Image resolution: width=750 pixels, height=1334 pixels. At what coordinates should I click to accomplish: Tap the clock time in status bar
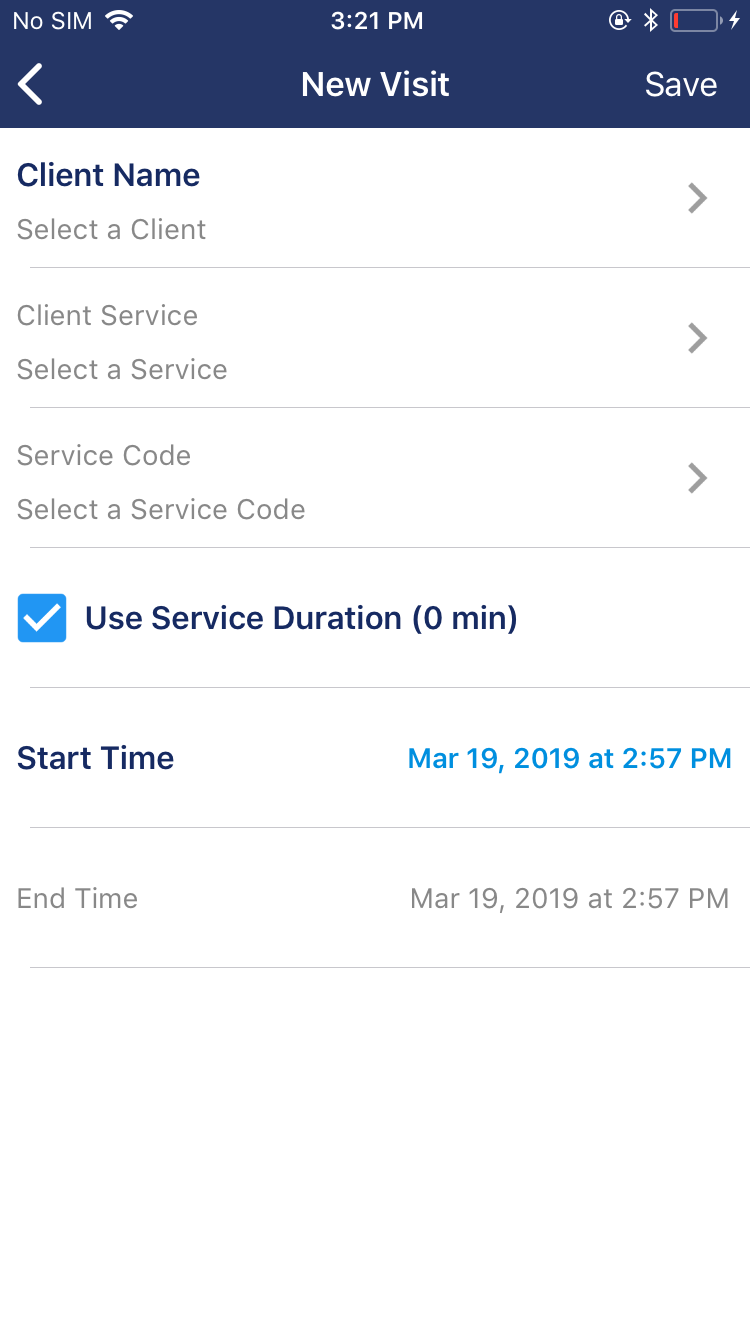click(376, 20)
